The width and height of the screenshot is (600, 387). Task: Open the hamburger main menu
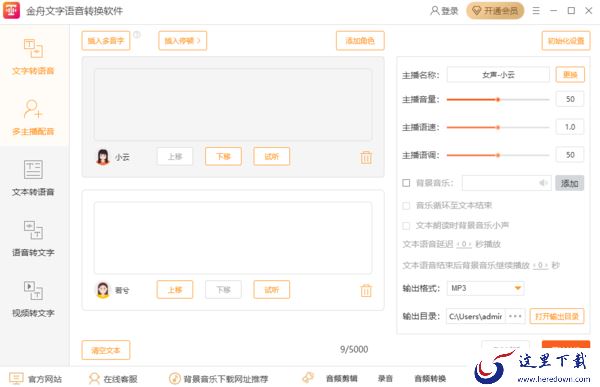[536, 11]
